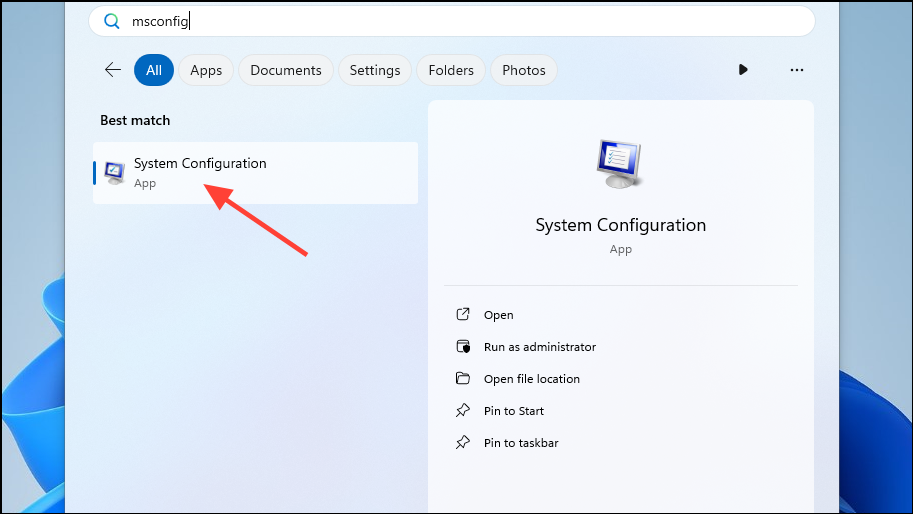Show more filters with the play arrow

[x=742, y=70]
